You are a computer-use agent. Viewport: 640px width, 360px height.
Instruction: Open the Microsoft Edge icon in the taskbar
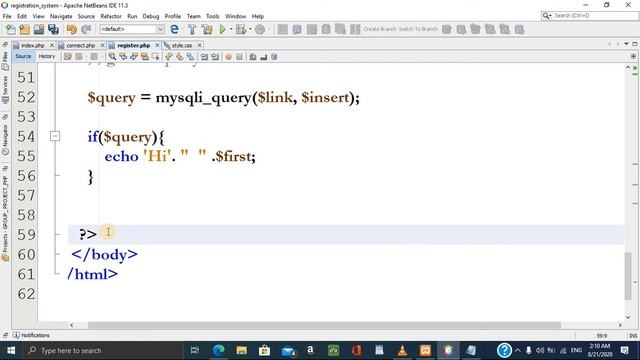(x=219, y=350)
